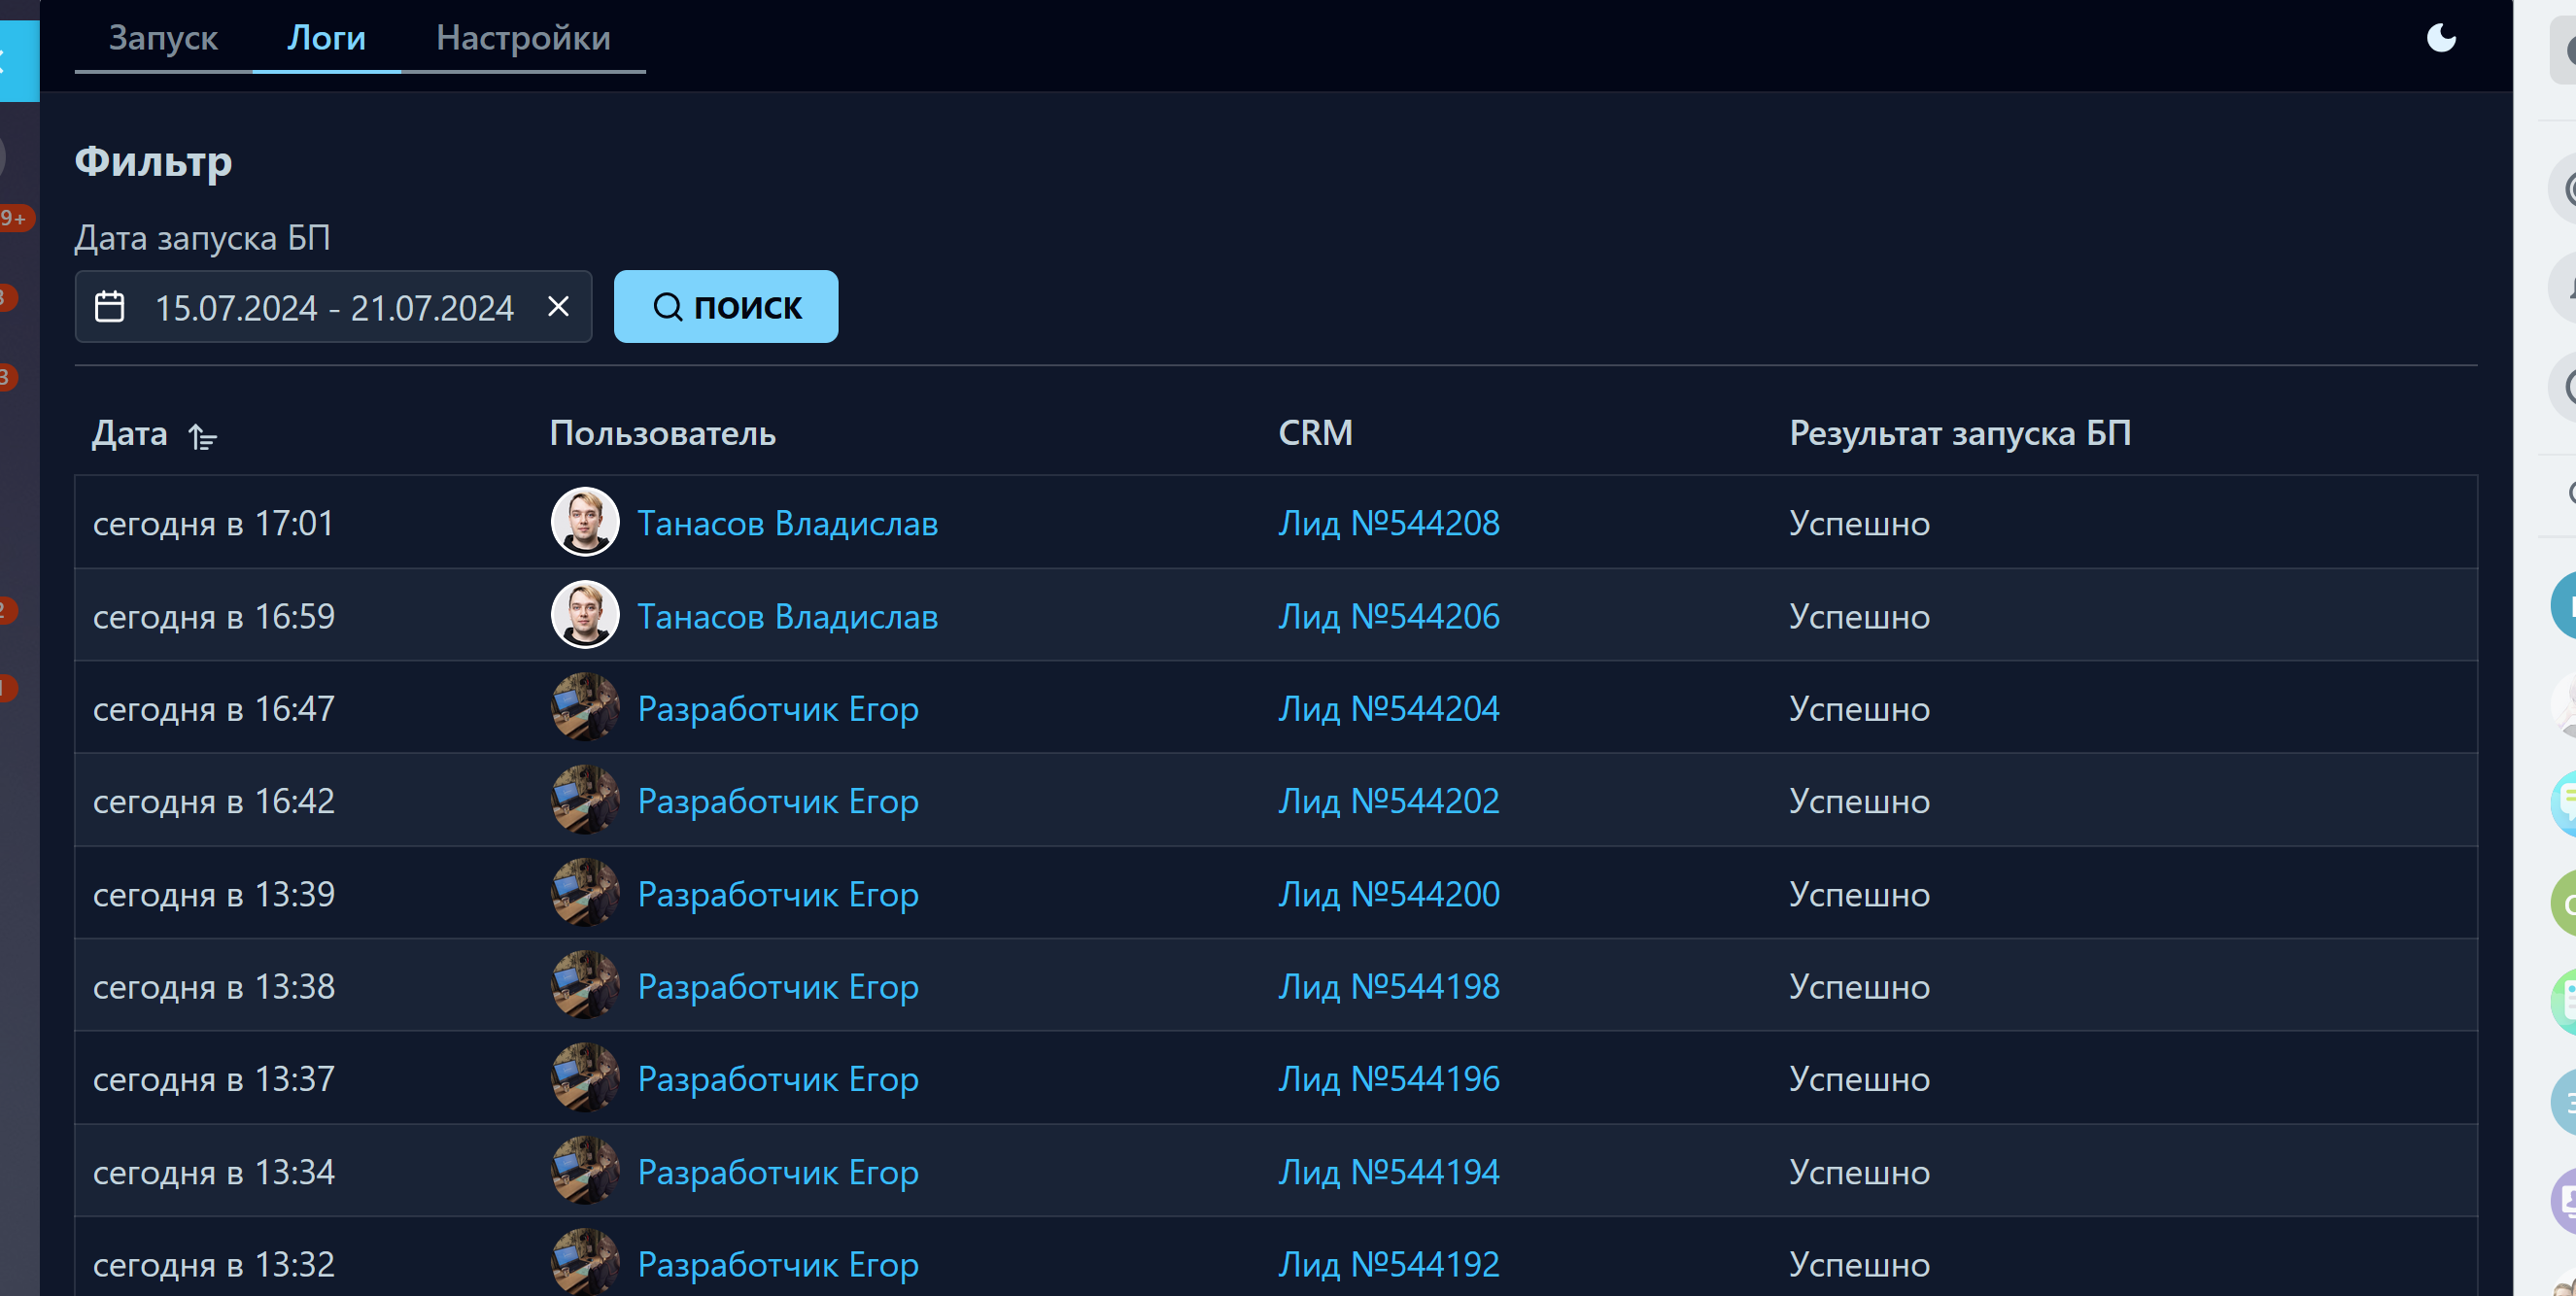This screenshot has width=2576, height=1296.
Task: Click the 9+ notification badge in sidebar
Action: (x=14, y=218)
